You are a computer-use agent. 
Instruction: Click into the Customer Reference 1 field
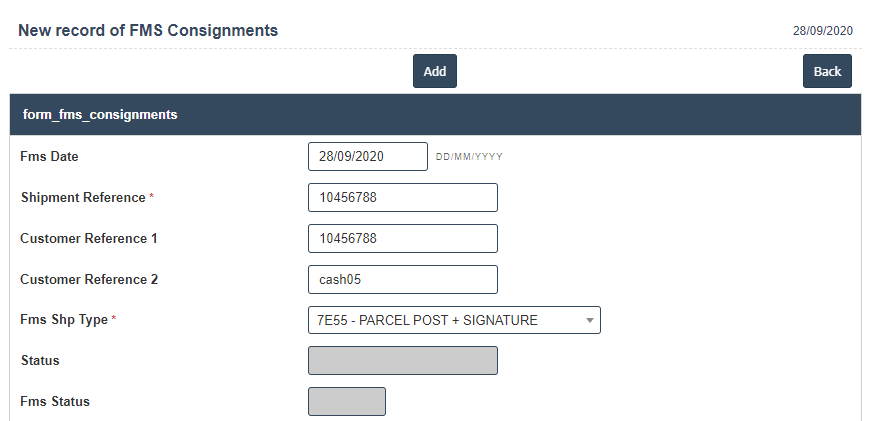pos(402,239)
